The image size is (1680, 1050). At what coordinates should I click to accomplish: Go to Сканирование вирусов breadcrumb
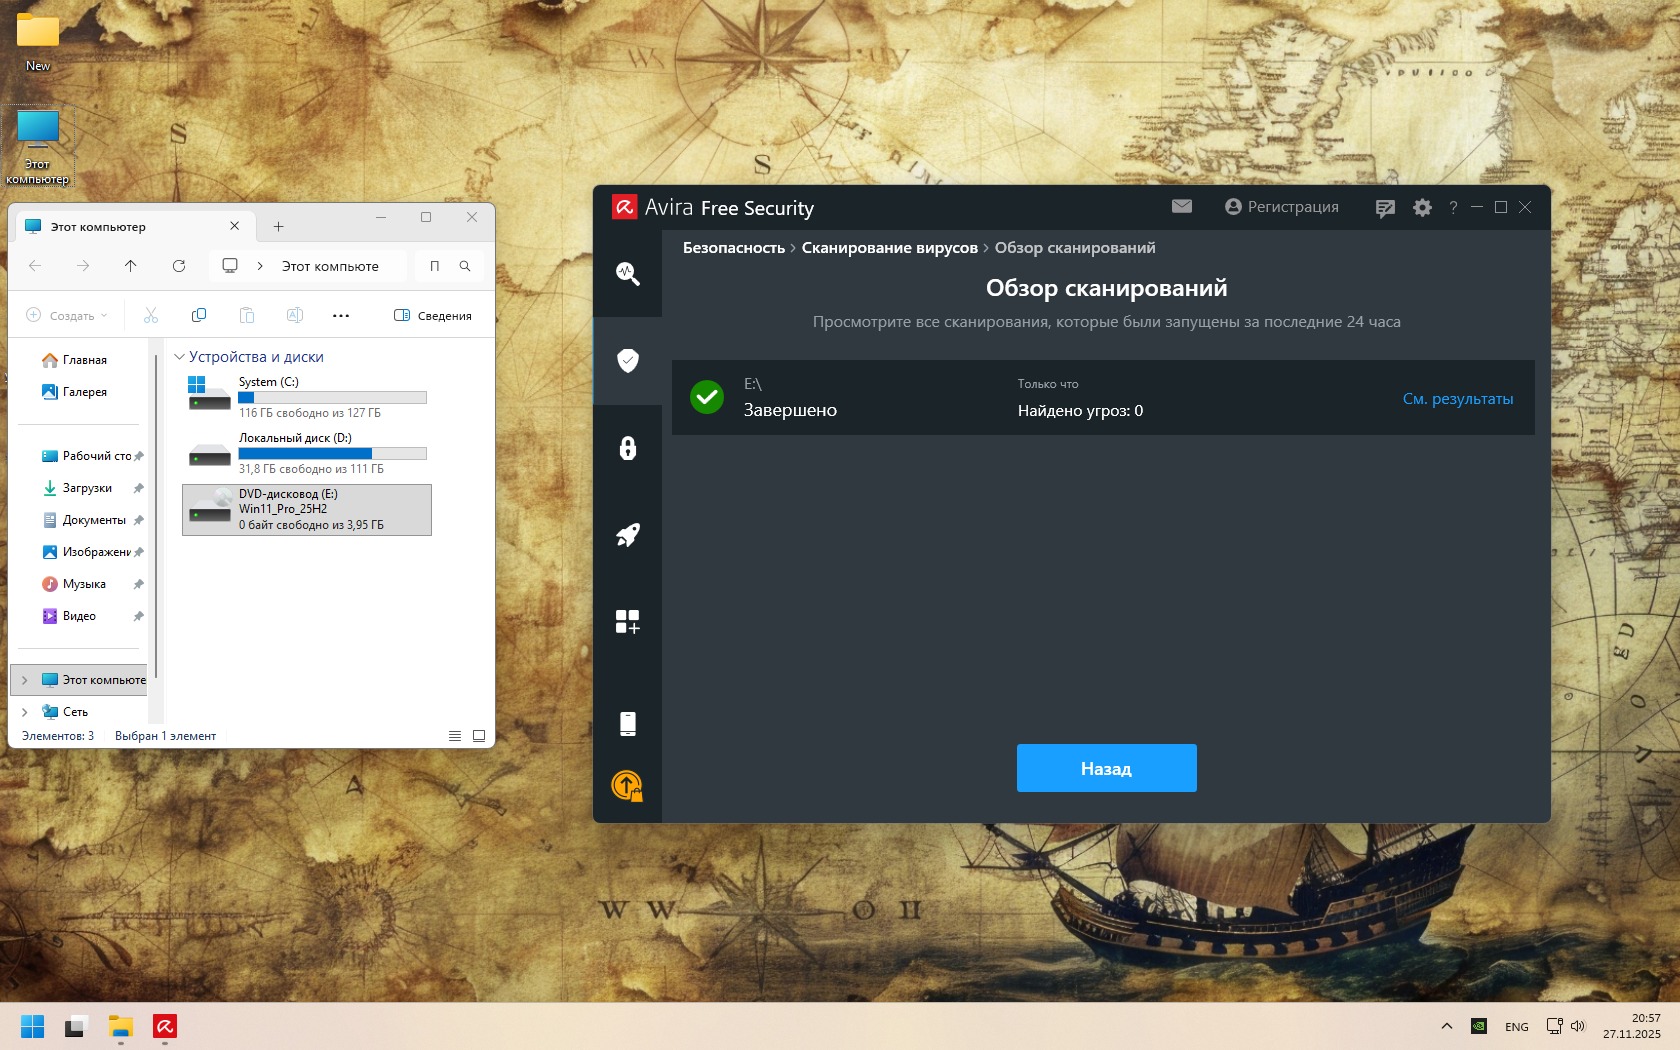[889, 248]
